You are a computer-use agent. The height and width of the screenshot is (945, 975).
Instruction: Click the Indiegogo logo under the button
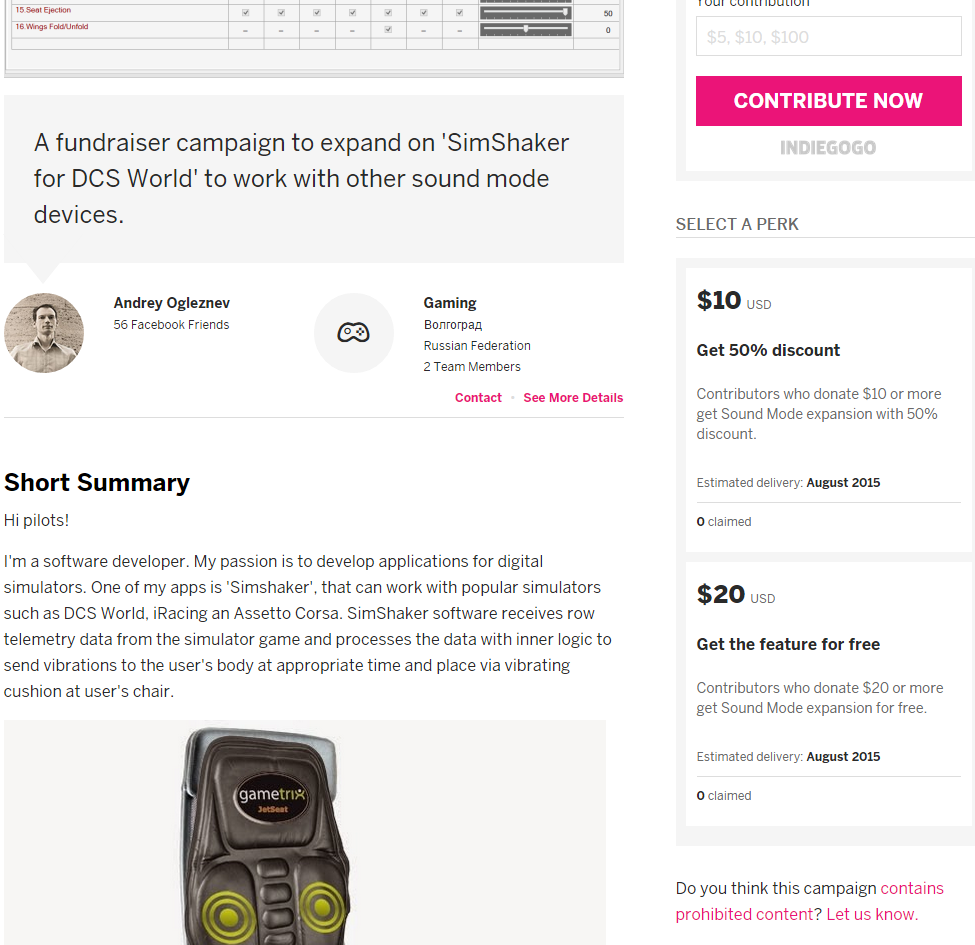pos(828,148)
